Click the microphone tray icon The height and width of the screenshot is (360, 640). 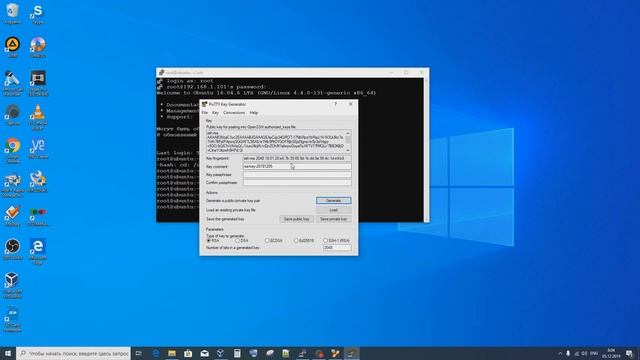[568, 353]
